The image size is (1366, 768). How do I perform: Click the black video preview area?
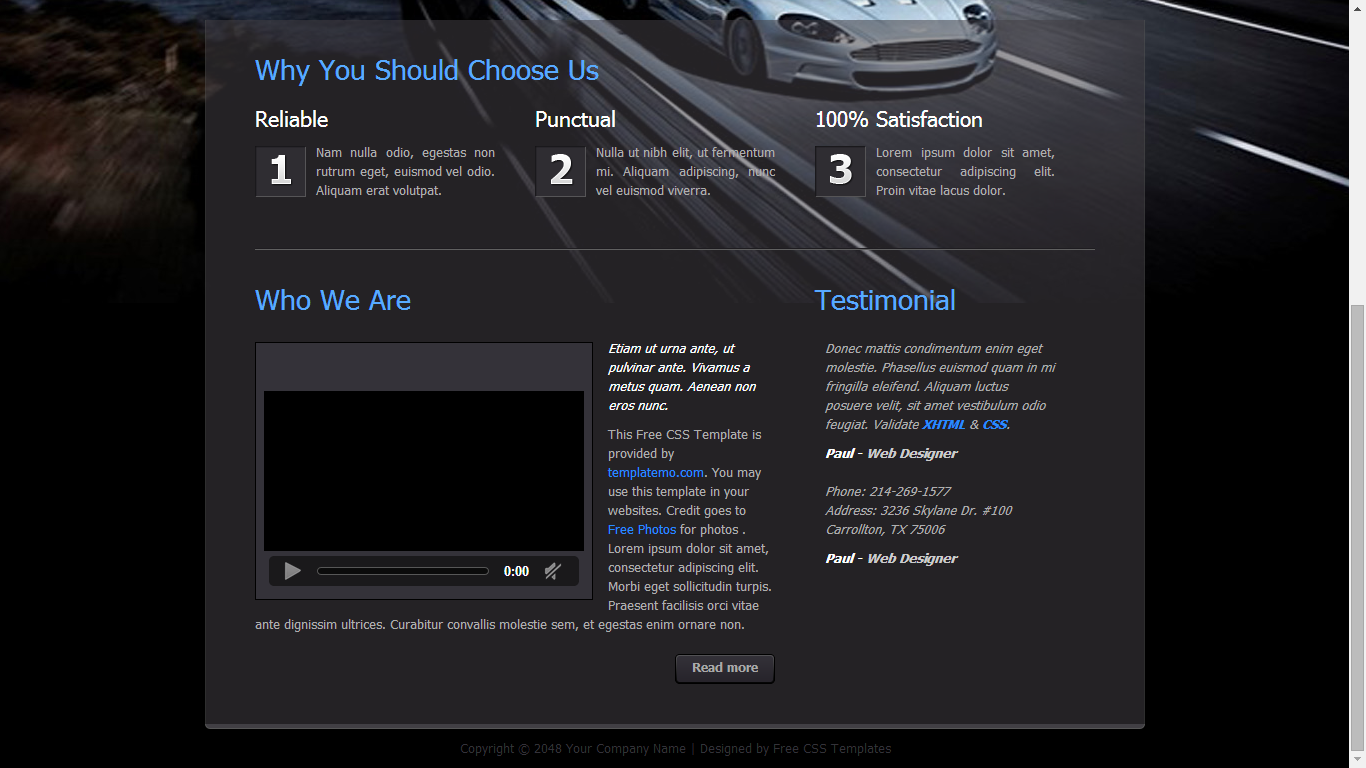tap(423, 470)
